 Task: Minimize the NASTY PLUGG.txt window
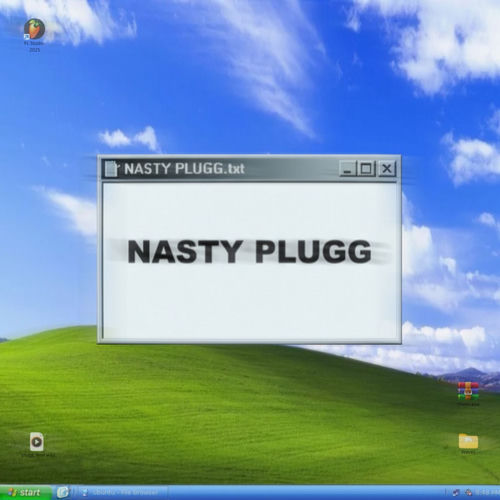pos(348,169)
